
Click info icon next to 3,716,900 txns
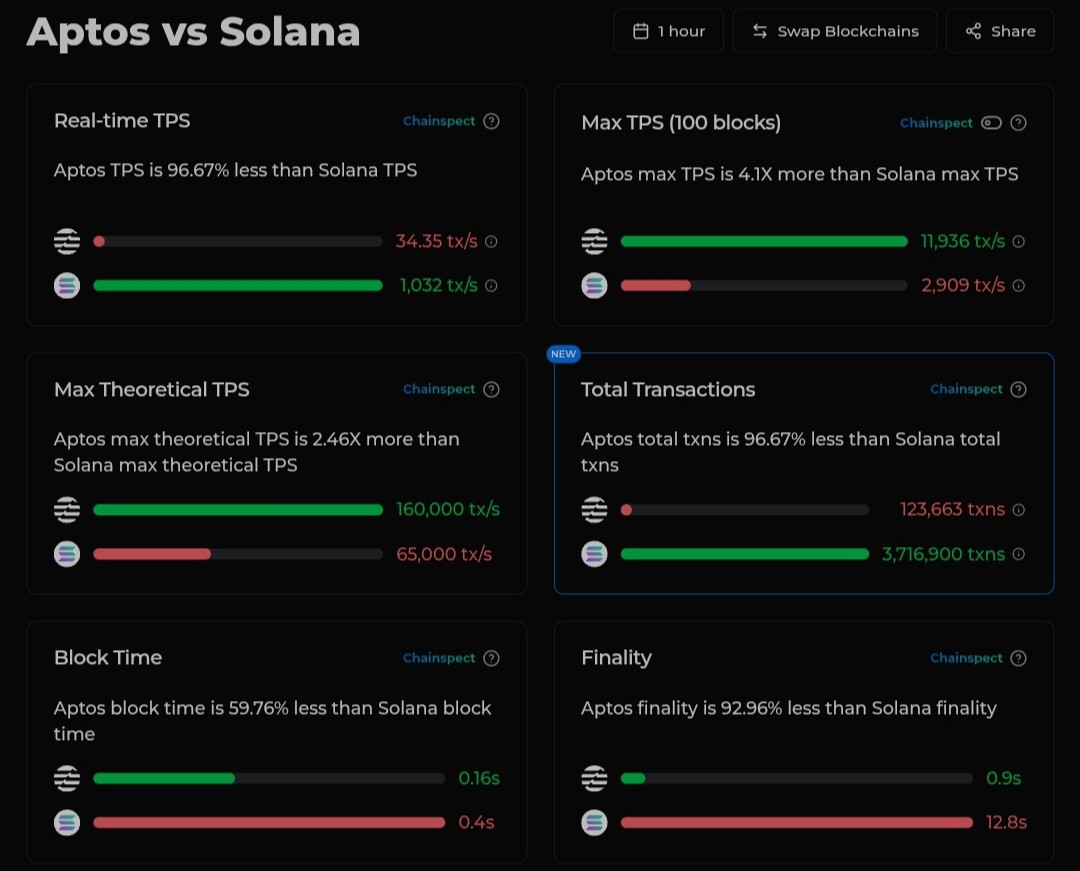click(1019, 554)
